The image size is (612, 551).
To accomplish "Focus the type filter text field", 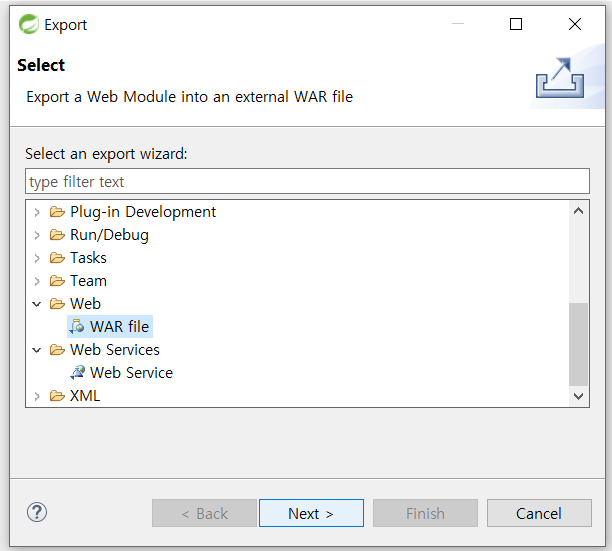I will [307, 181].
